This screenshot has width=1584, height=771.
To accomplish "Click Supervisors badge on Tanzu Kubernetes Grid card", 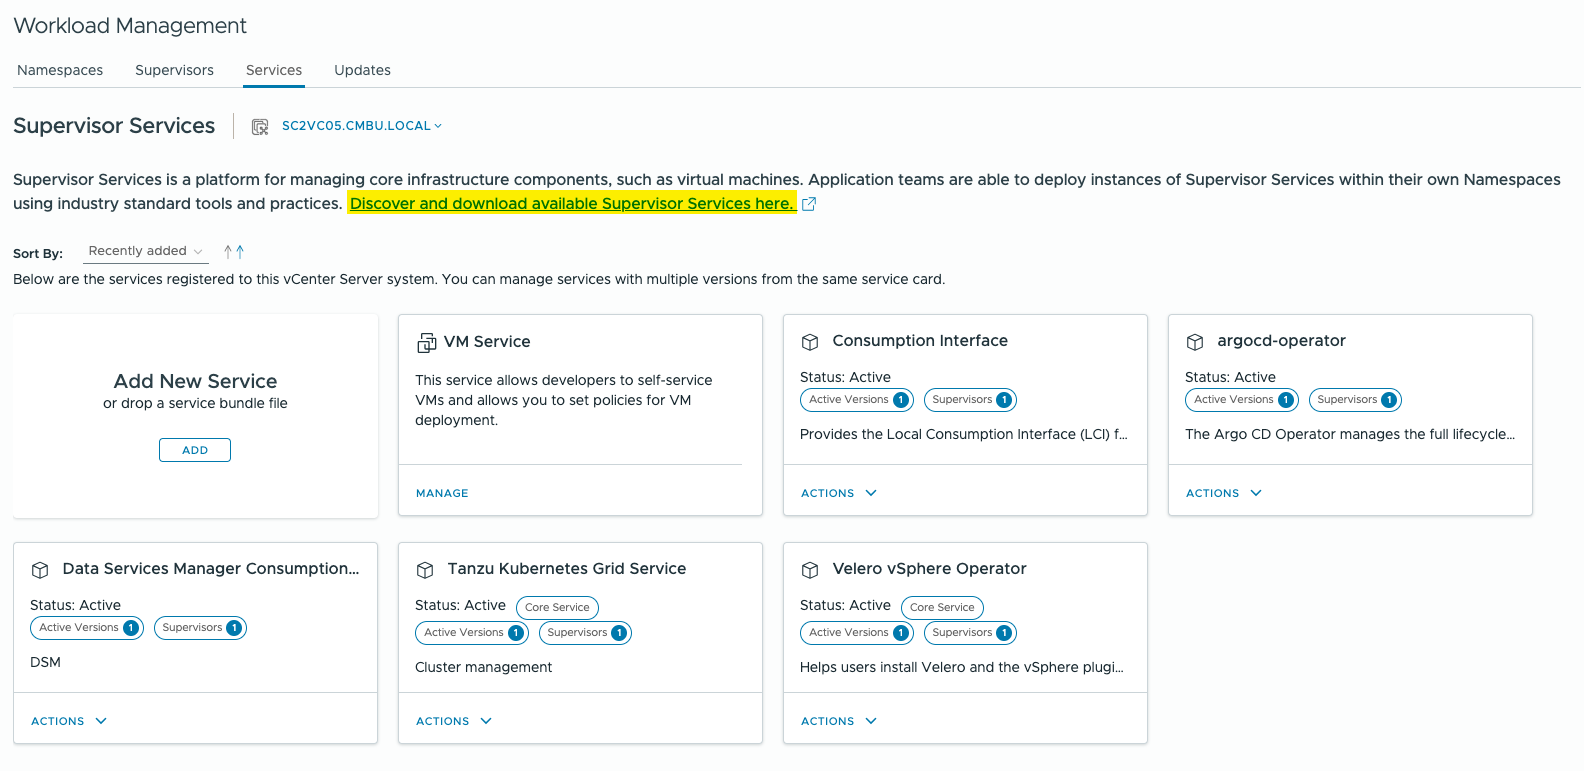I will [586, 633].
